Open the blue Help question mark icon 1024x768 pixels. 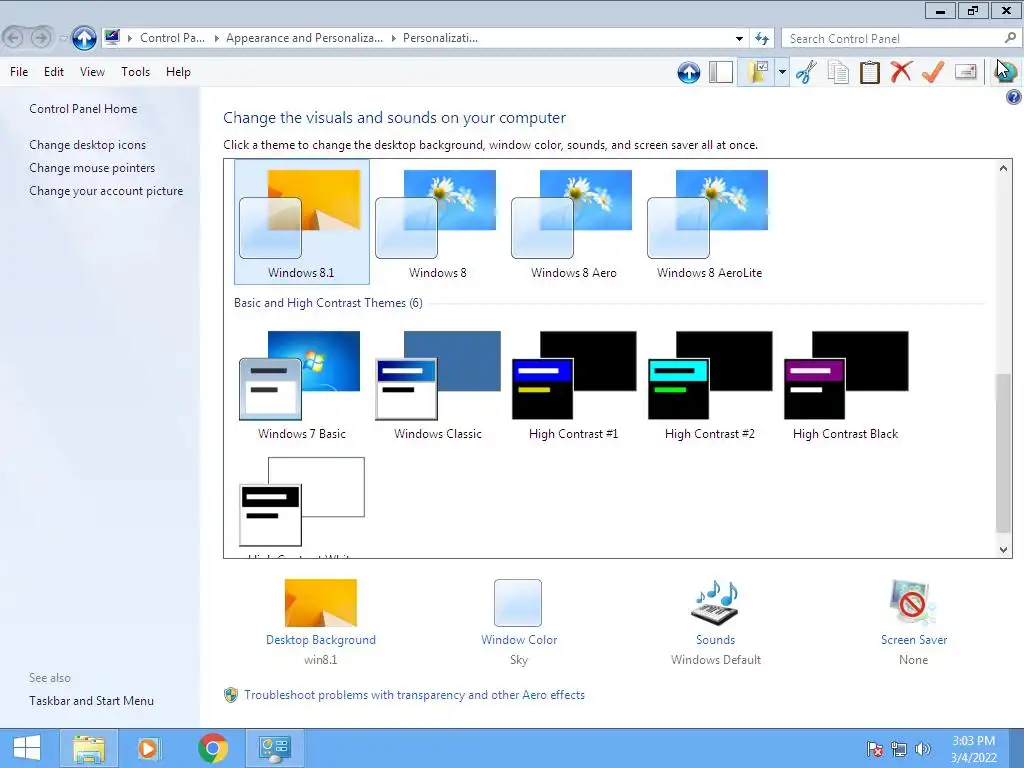[x=1014, y=97]
